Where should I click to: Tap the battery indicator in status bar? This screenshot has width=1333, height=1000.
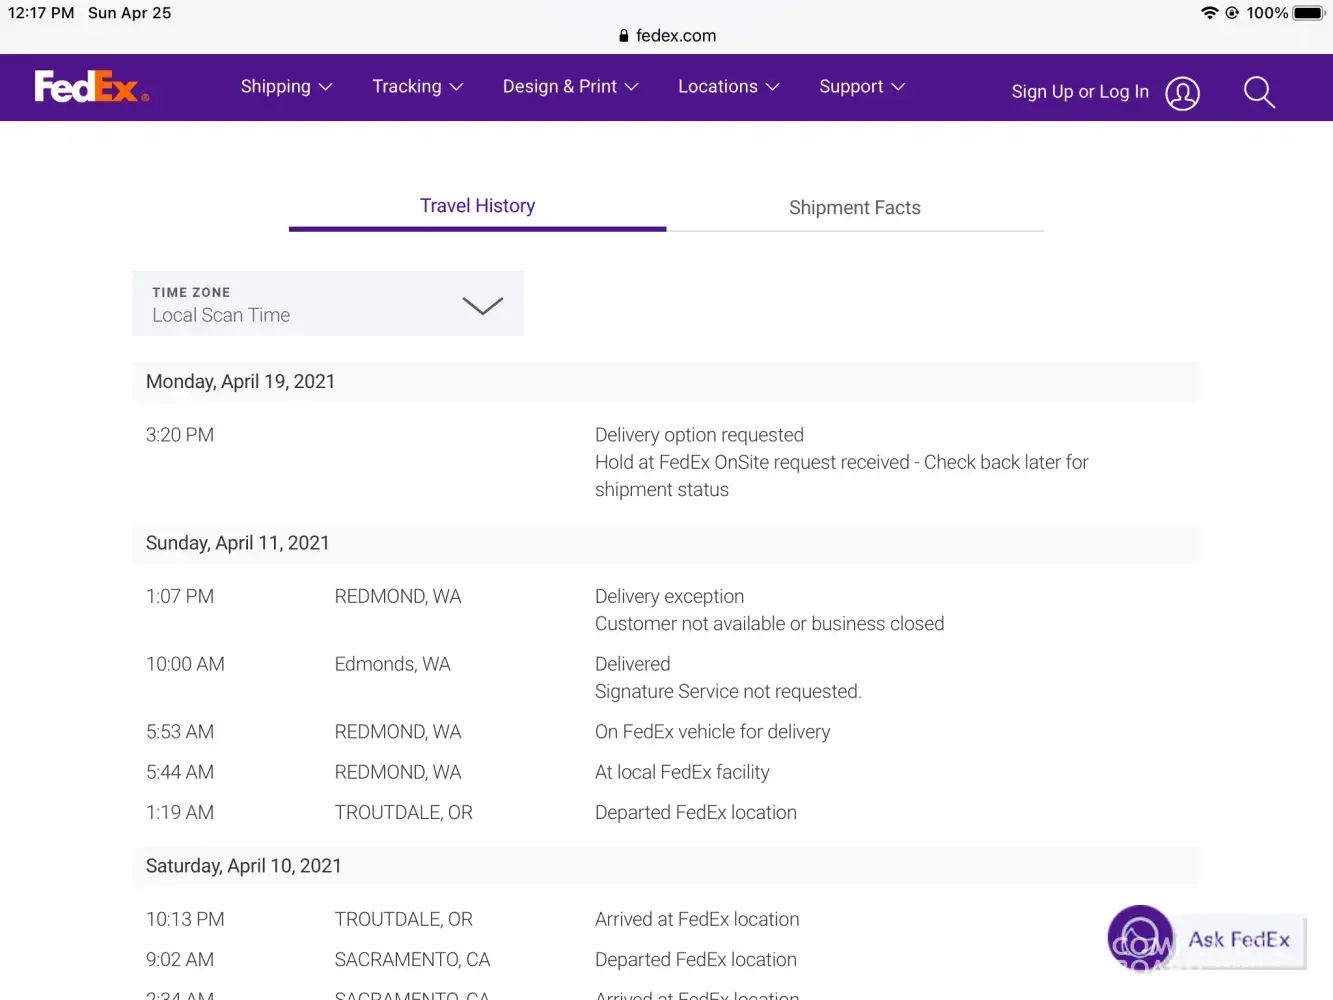pos(1308,13)
